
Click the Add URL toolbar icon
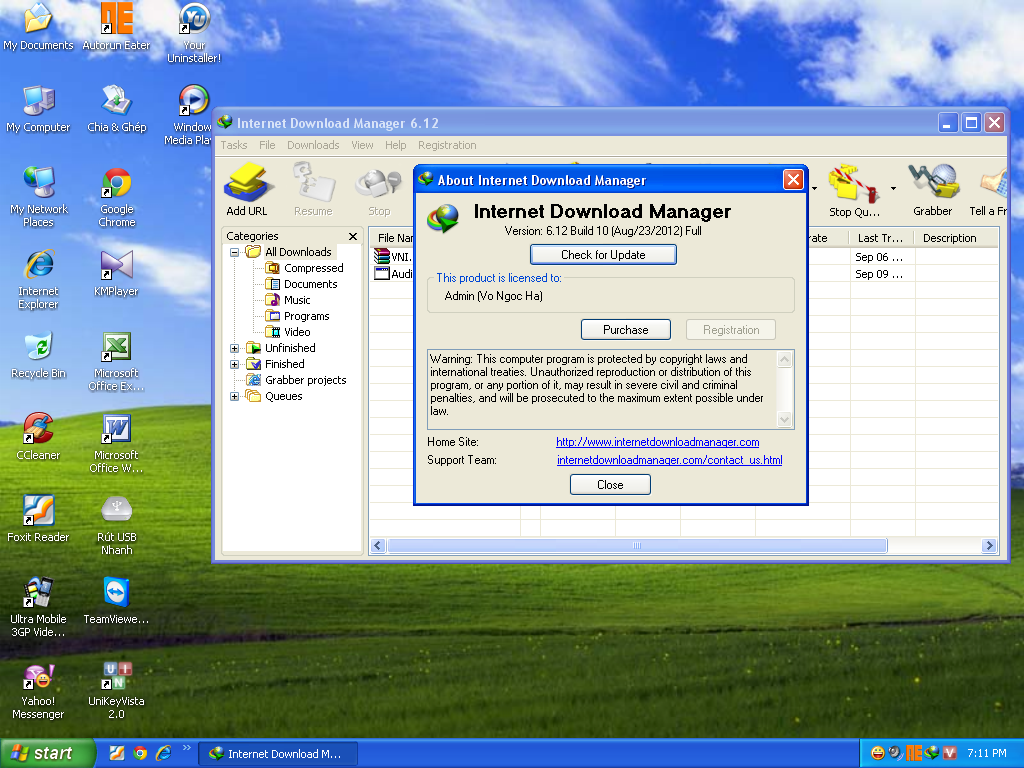246,190
